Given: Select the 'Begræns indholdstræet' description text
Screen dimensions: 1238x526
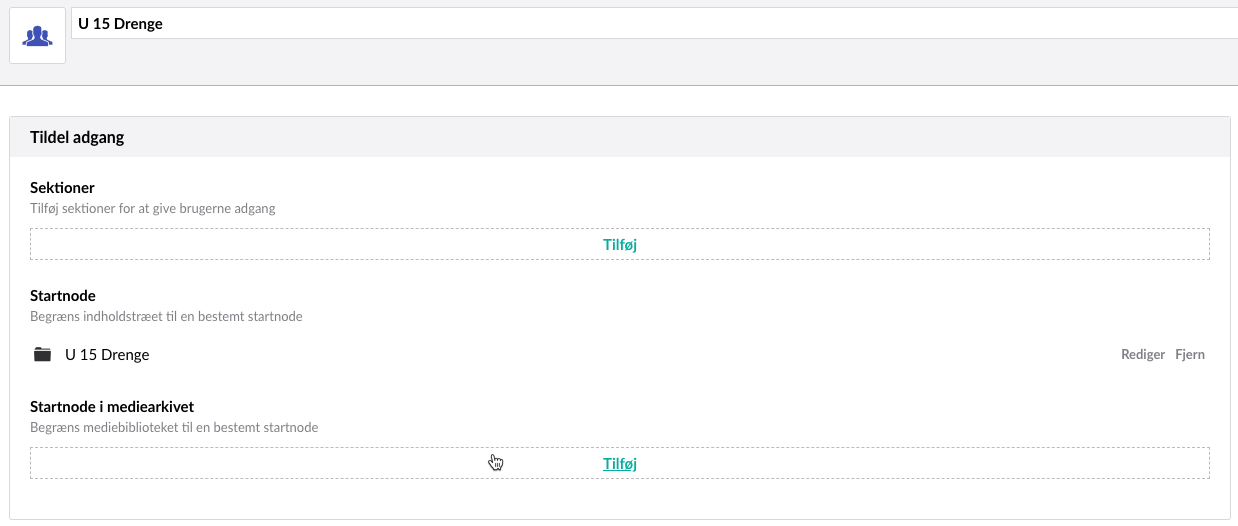Looking at the screenshot, I should pos(166,316).
